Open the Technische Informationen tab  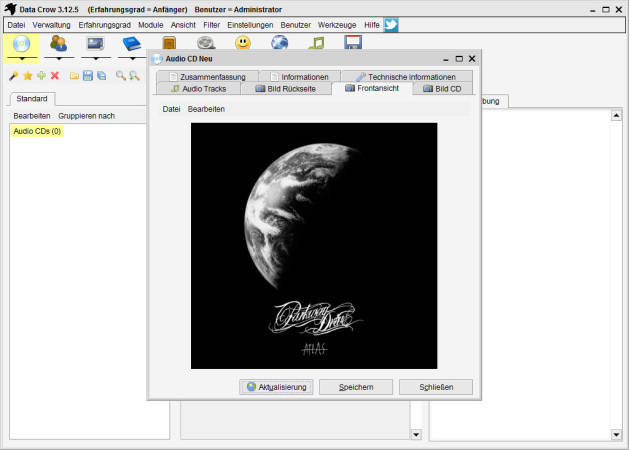(405, 77)
